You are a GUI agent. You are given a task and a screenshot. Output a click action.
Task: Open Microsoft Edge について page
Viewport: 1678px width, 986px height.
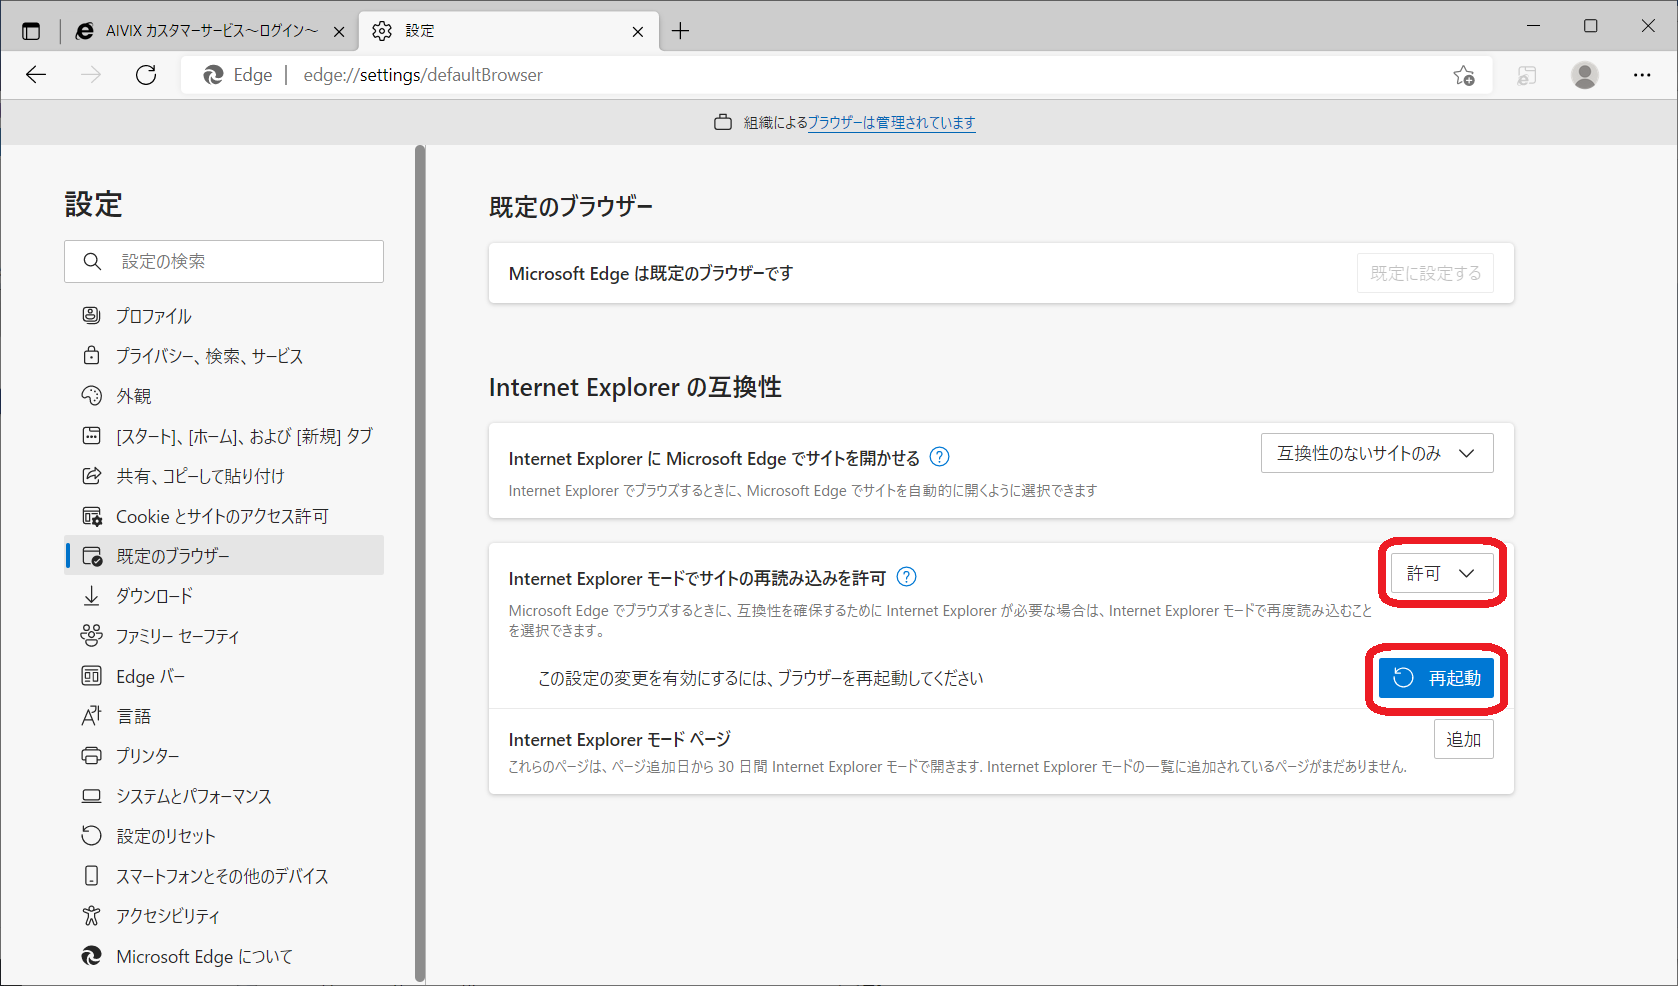pos(224,956)
